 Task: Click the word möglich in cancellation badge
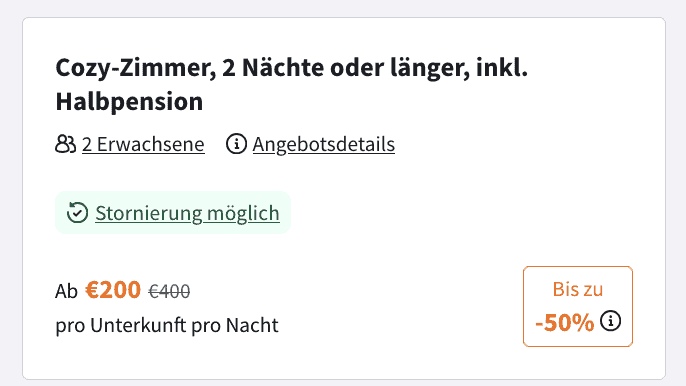[x=243, y=213]
